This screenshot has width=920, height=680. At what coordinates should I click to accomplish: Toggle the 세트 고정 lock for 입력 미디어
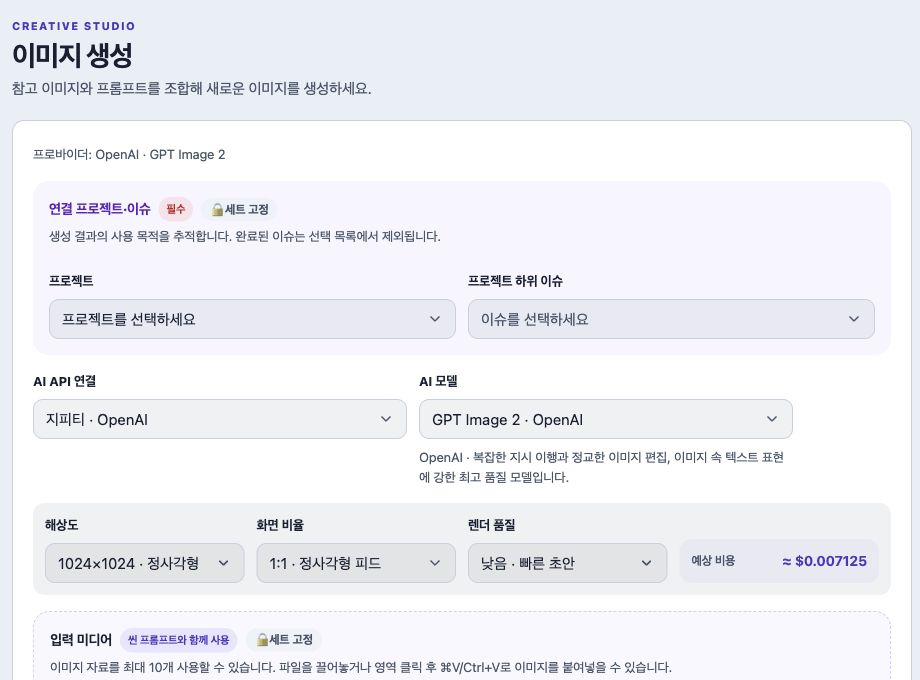[284, 640]
